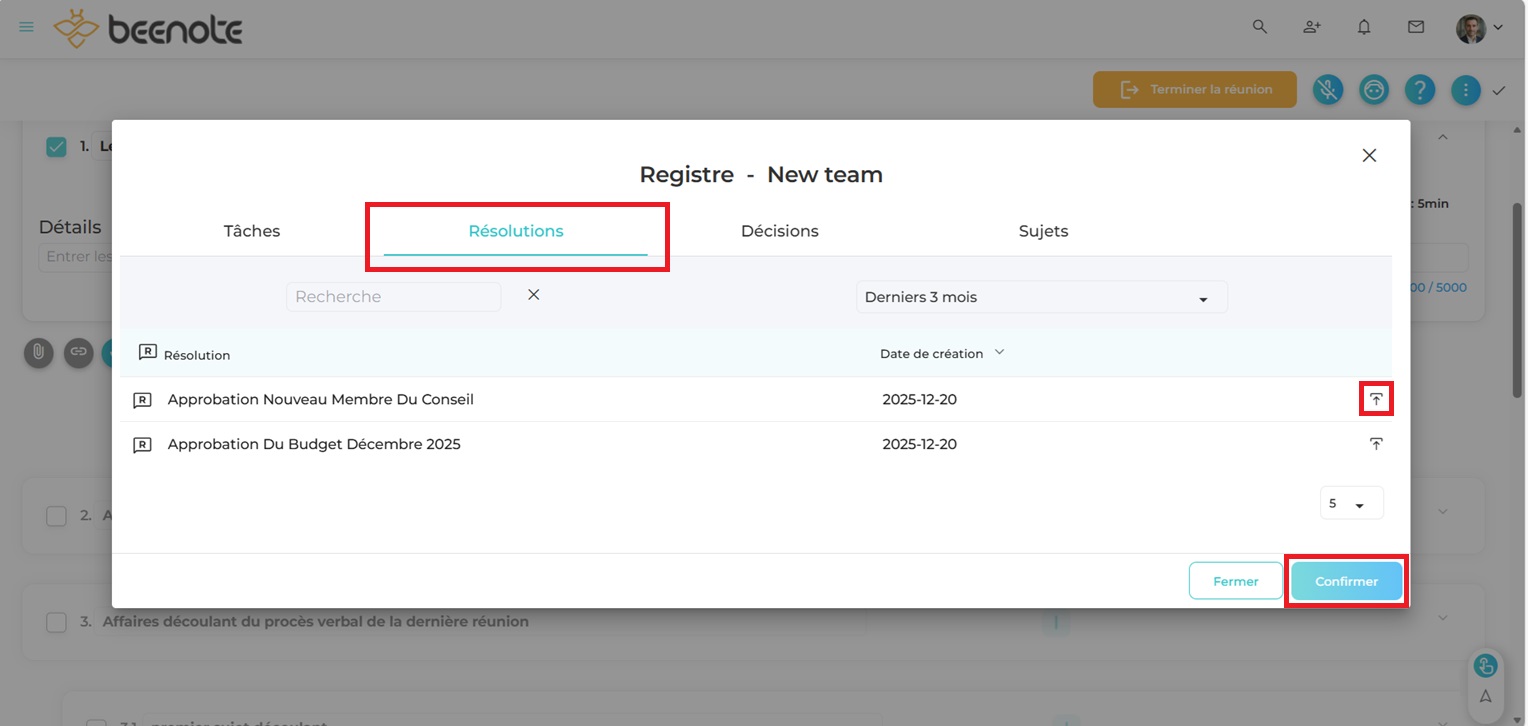The height and width of the screenshot is (726, 1528).
Task: Check agenda item 2 checkbox
Action: 57,516
